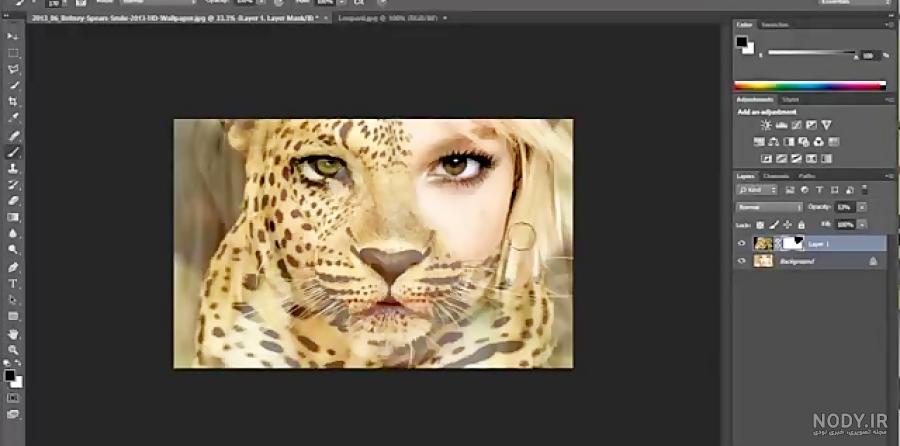This screenshot has width=900, height=446.
Task: Hide Layer 1 using its eye icon
Action: pyautogui.click(x=742, y=243)
